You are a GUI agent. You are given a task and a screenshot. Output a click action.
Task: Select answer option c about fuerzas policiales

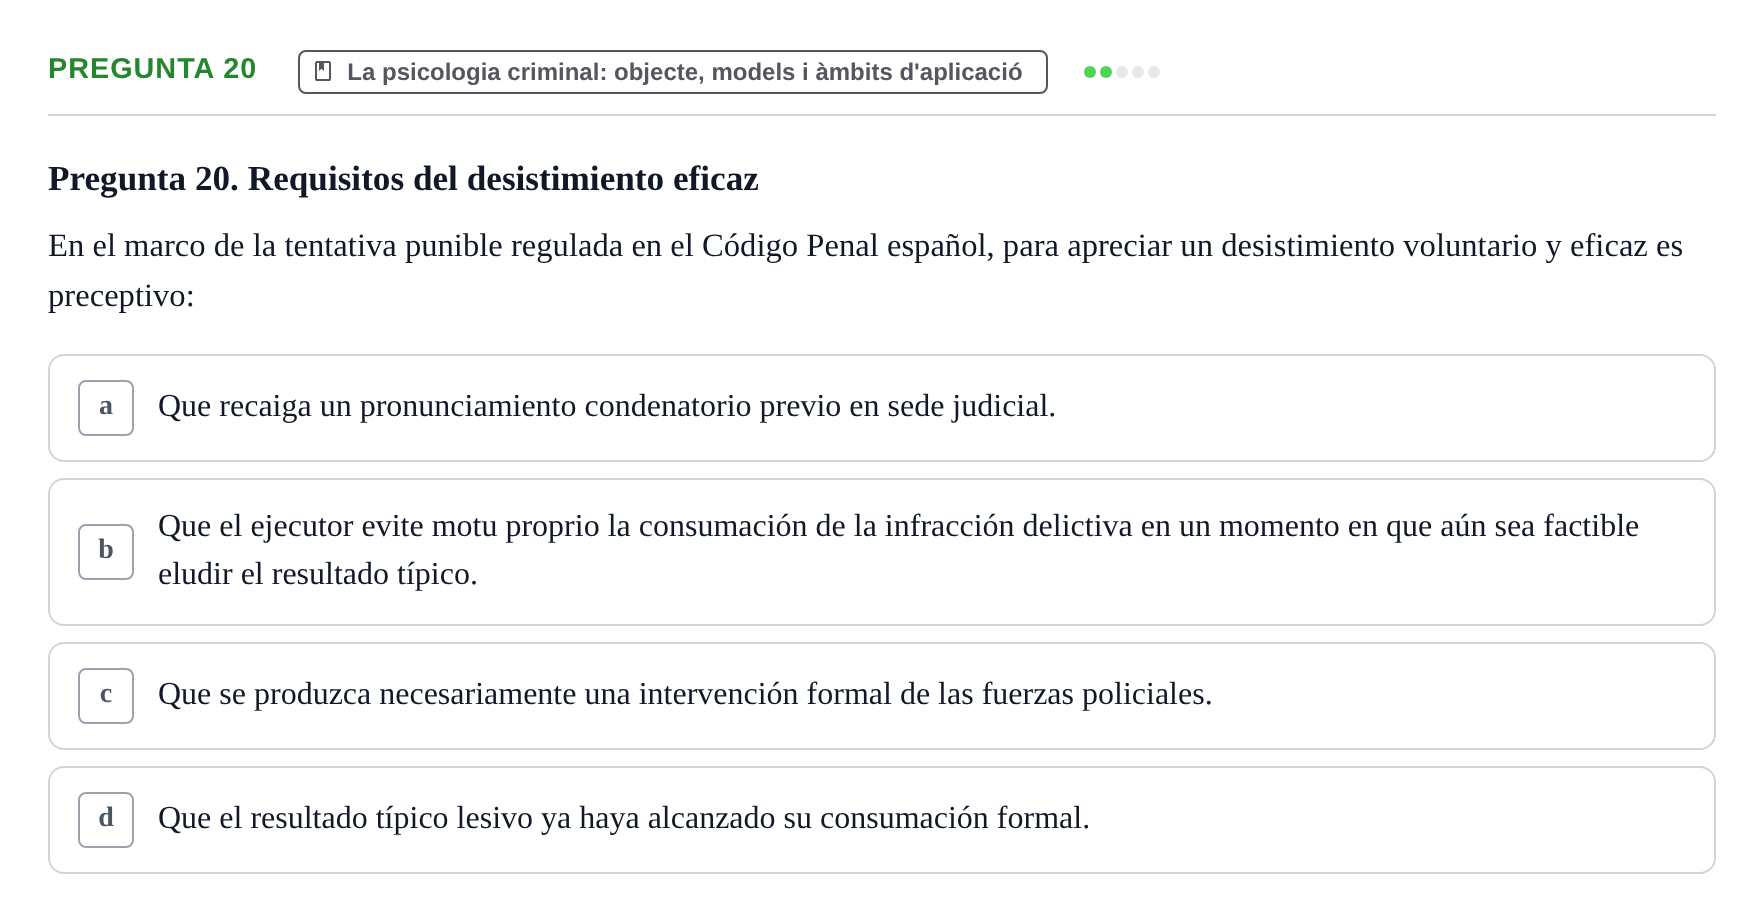tap(881, 696)
